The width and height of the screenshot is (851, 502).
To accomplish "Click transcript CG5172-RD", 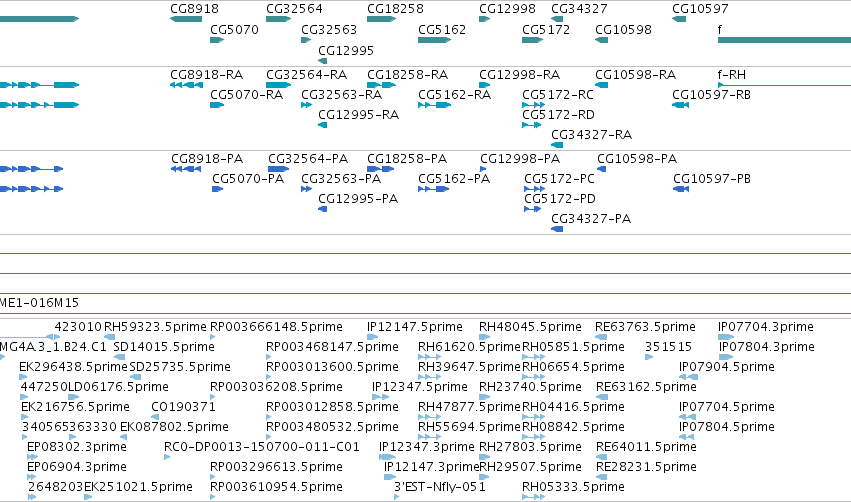I will coord(558,115).
